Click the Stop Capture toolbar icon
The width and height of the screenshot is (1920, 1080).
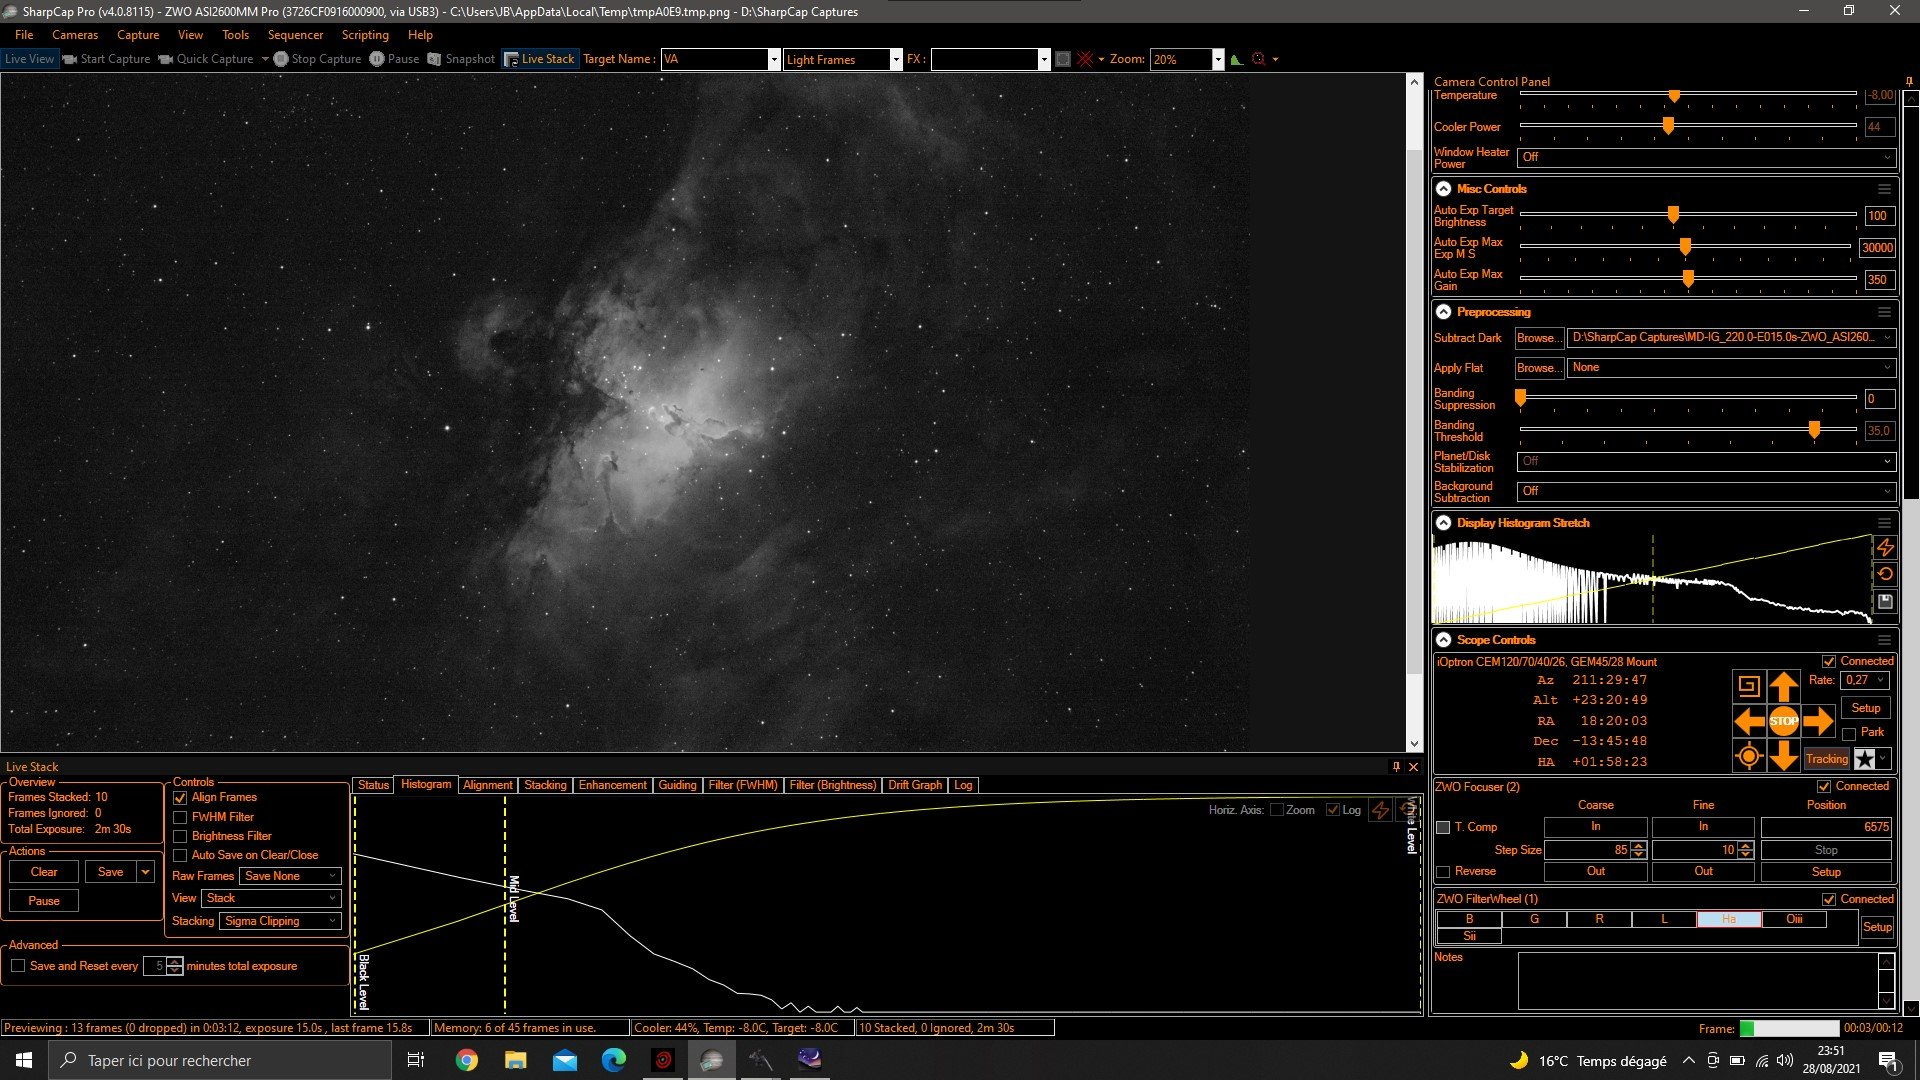[x=281, y=59]
